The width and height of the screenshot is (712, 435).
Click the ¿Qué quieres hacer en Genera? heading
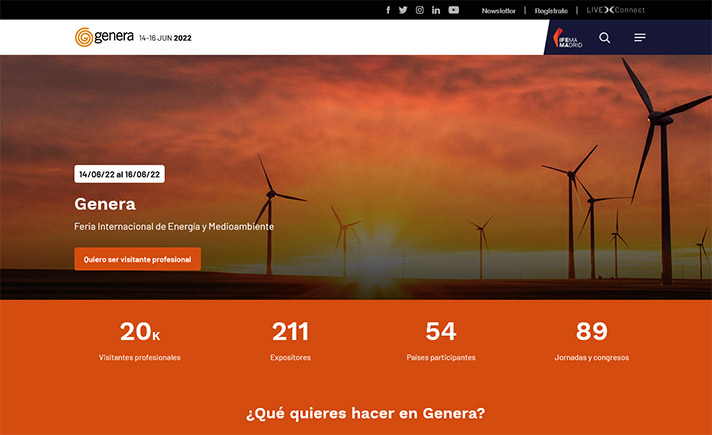pos(365,413)
